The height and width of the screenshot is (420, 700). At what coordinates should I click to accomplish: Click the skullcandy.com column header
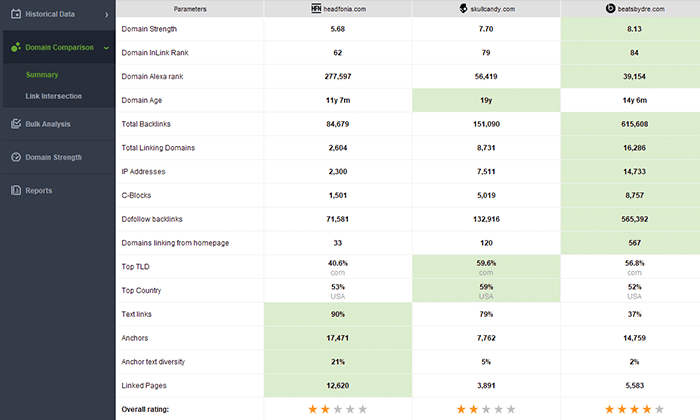point(486,8)
